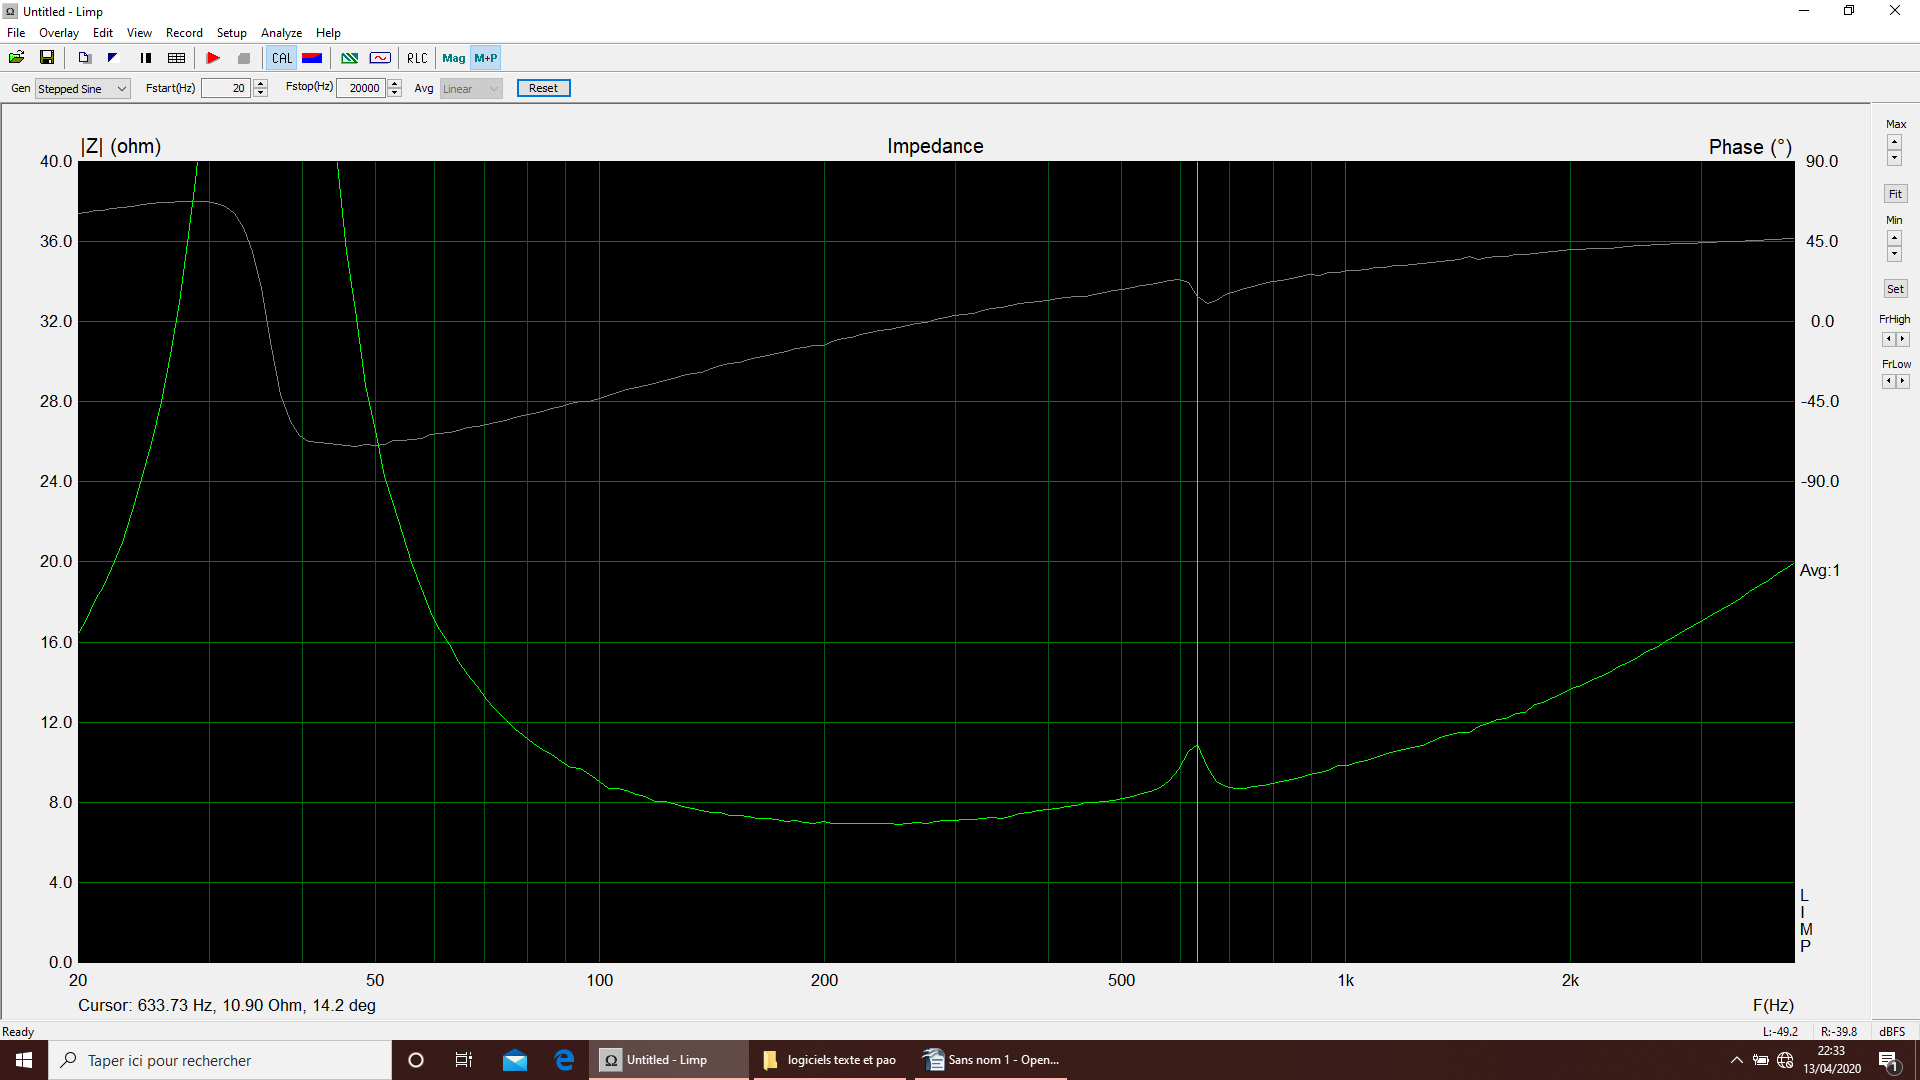Open the Overlay menu
The width and height of the screenshot is (1920, 1080).
(x=59, y=33)
